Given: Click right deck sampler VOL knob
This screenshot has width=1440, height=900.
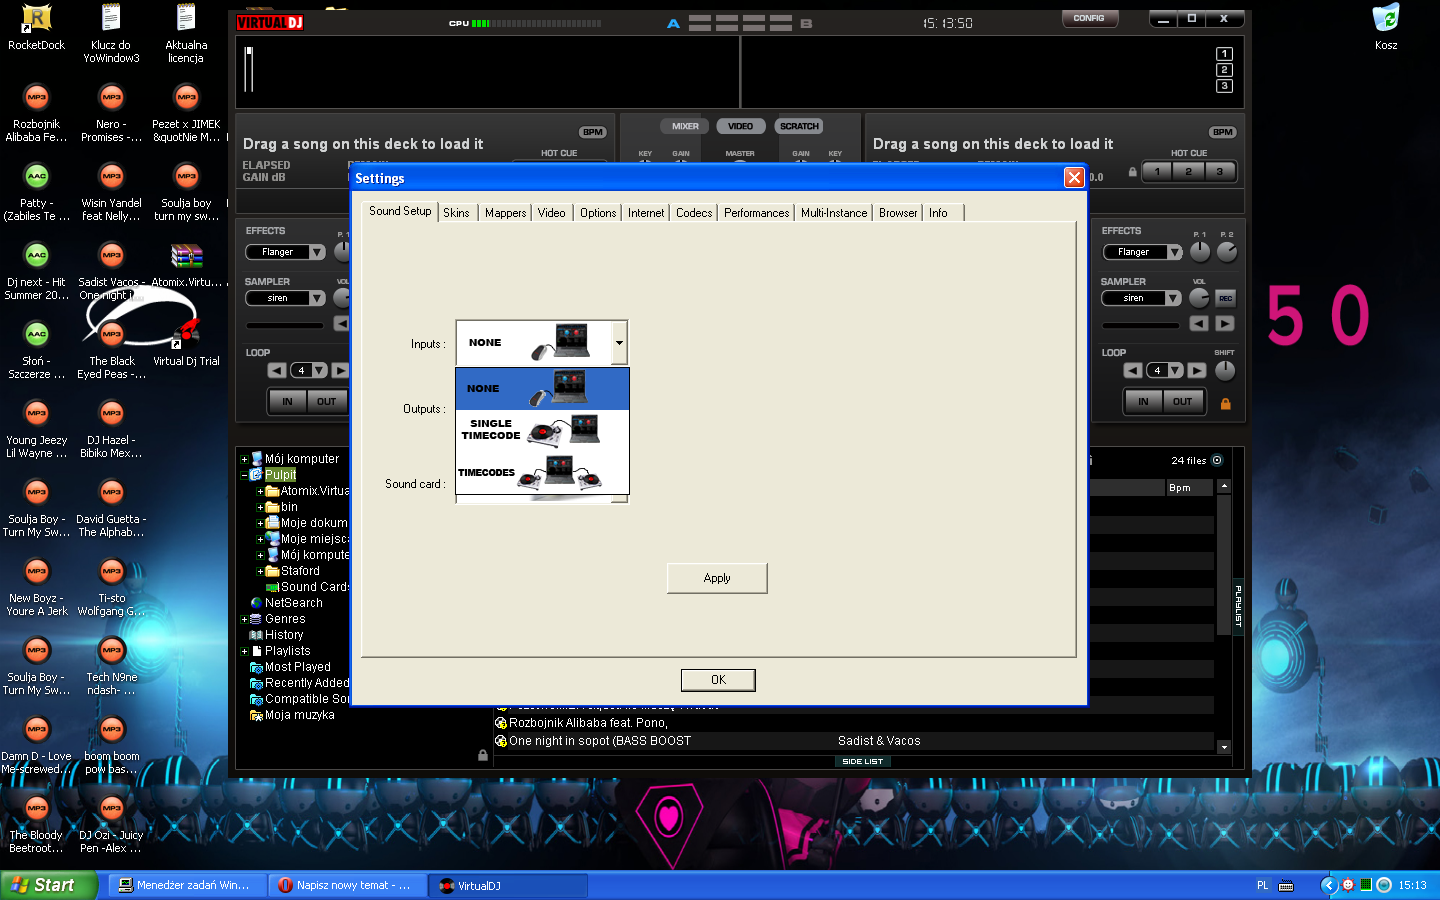Looking at the screenshot, I should pyautogui.click(x=1199, y=298).
